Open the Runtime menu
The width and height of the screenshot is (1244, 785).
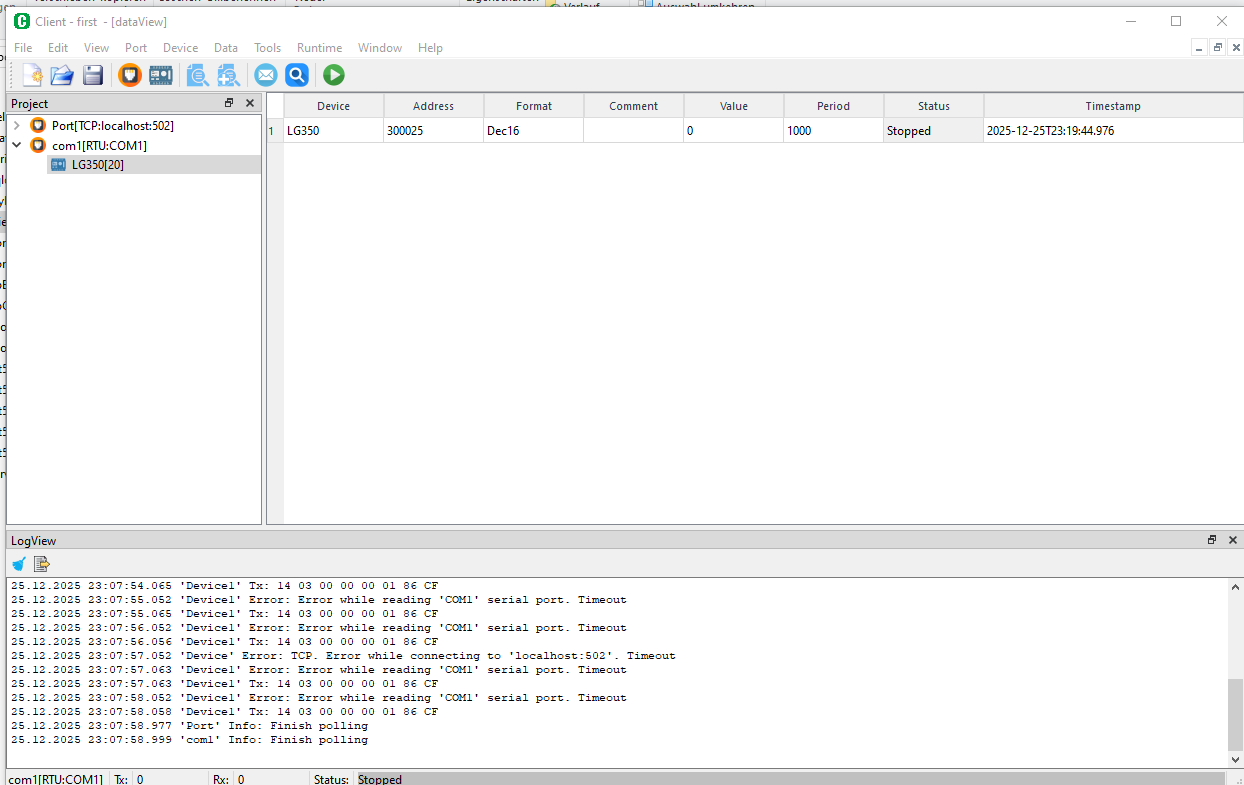click(319, 48)
